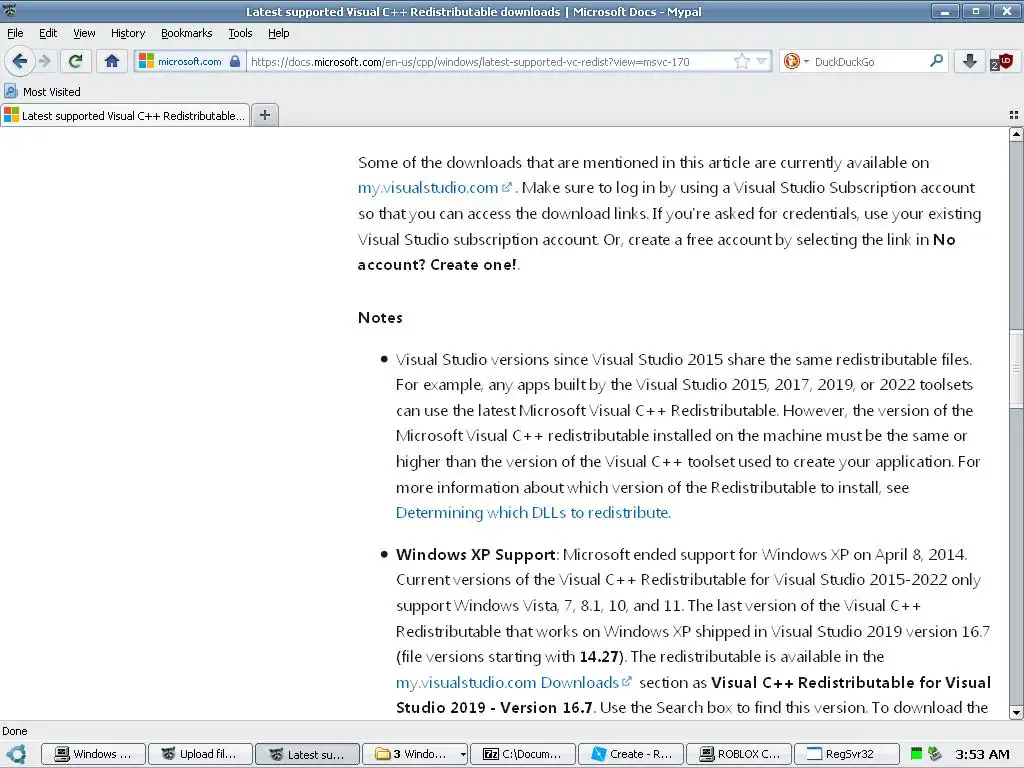Switch to RegSvr32 taskbar window
This screenshot has height=768, width=1024.
click(x=846, y=754)
